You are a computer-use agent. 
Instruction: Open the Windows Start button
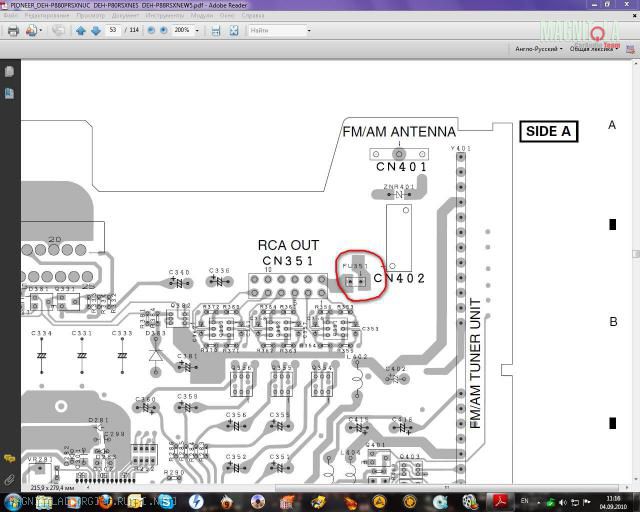pos(12,502)
